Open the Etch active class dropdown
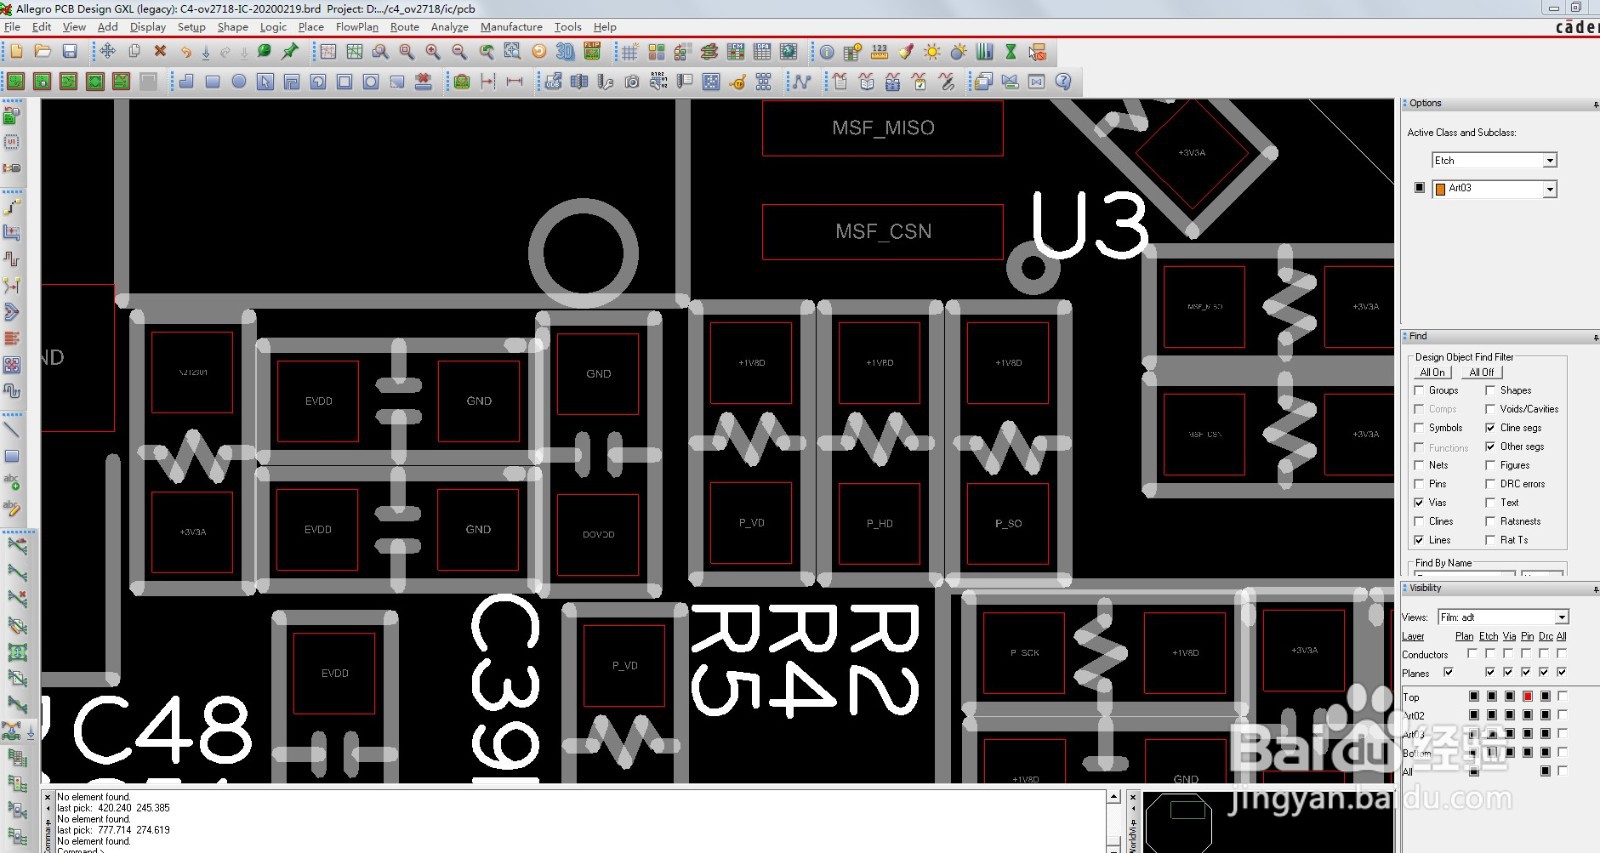 pos(1550,160)
